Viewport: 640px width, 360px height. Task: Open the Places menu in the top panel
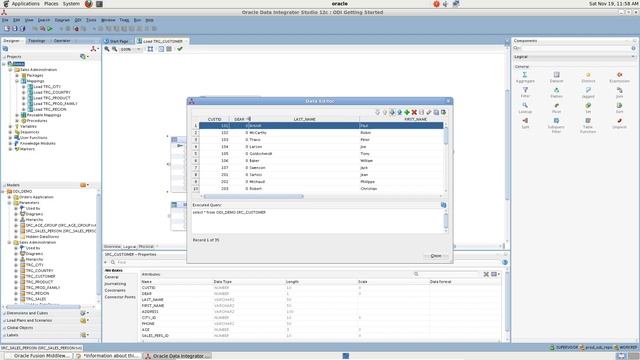[x=51, y=4]
